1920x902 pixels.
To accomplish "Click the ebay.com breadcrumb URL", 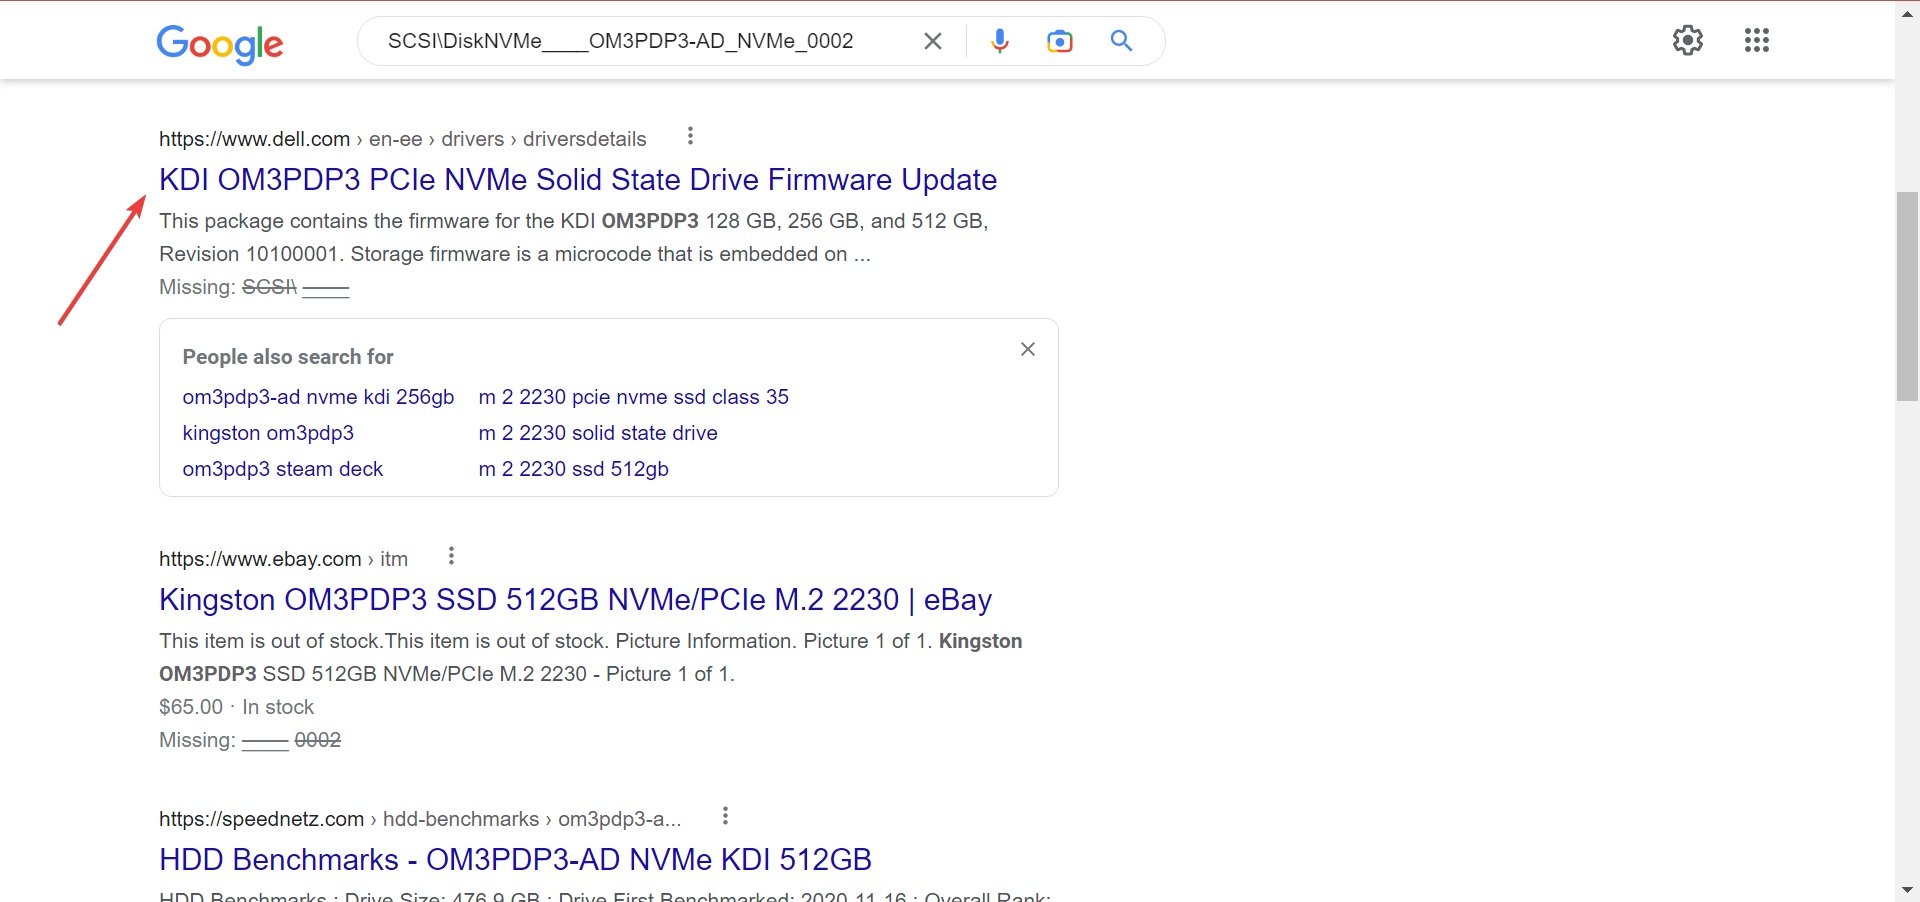I will pyautogui.click(x=283, y=559).
